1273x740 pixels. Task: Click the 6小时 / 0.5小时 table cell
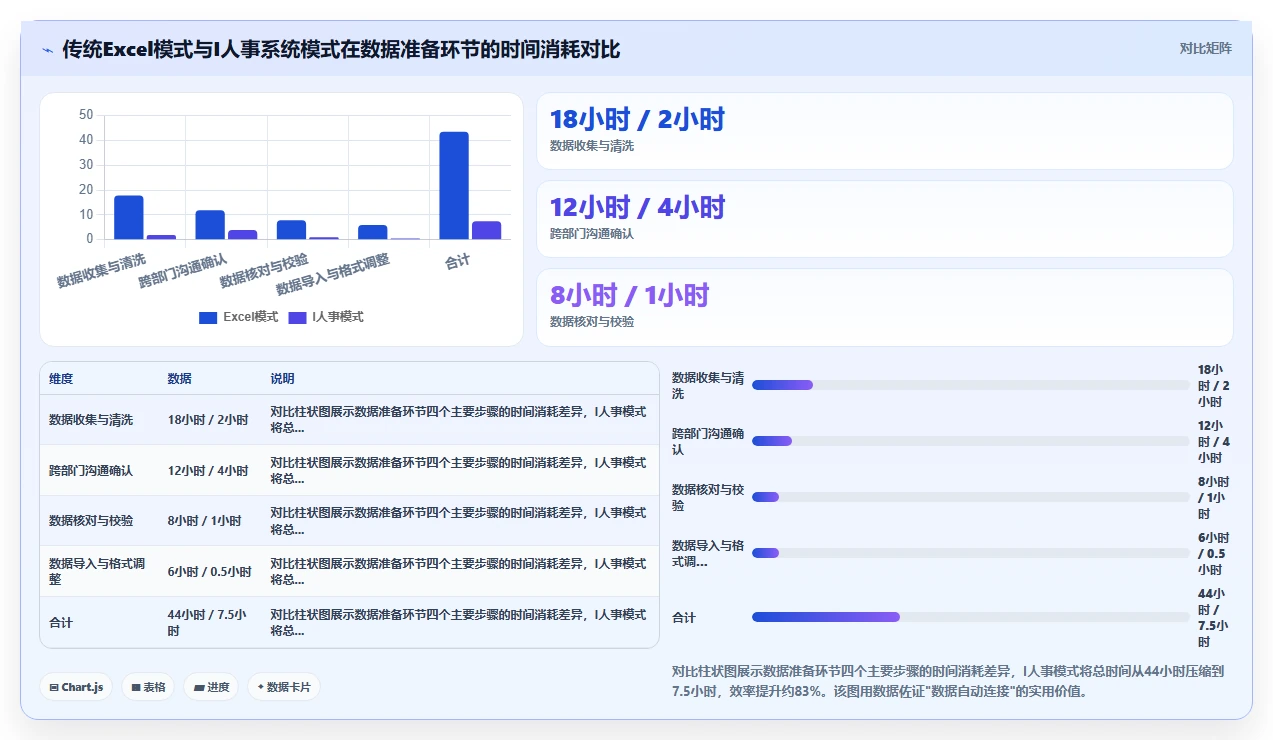point(210,572)
